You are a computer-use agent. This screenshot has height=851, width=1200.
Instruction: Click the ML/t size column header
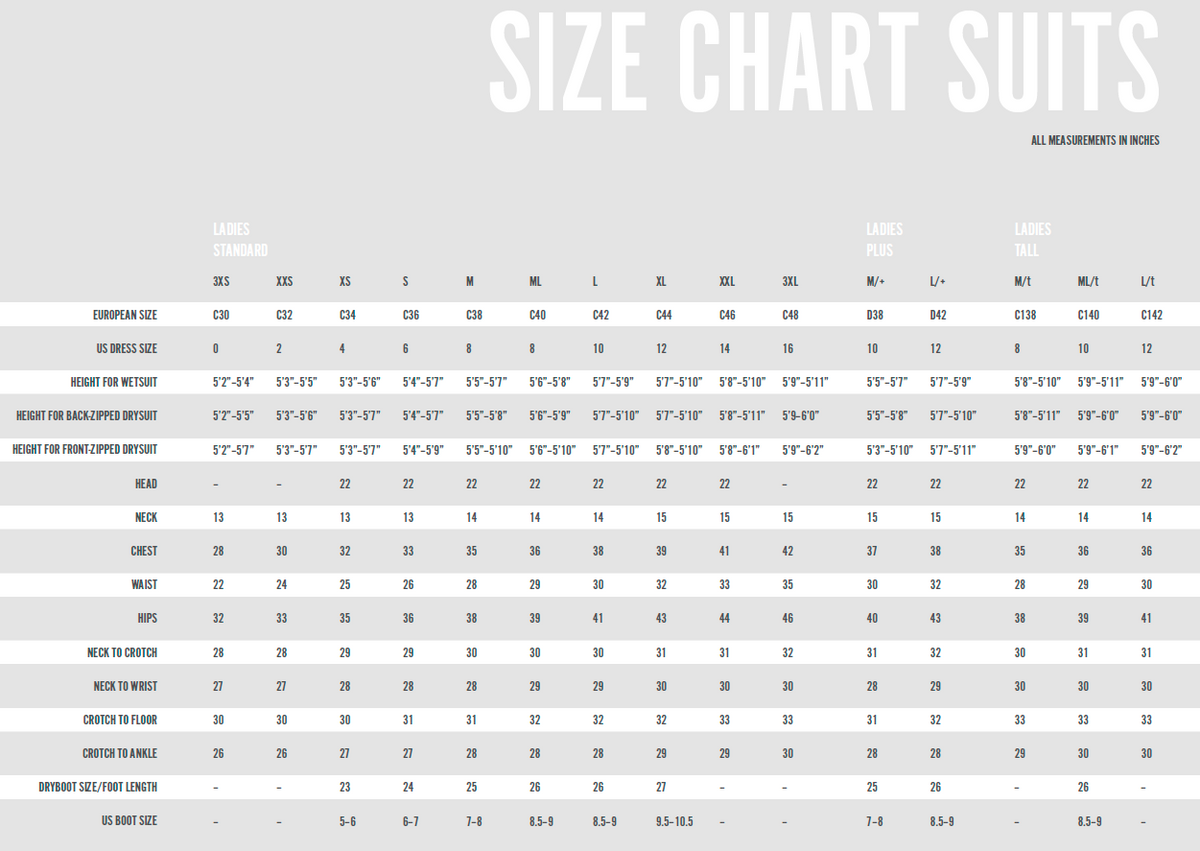tap(1088, 282)
